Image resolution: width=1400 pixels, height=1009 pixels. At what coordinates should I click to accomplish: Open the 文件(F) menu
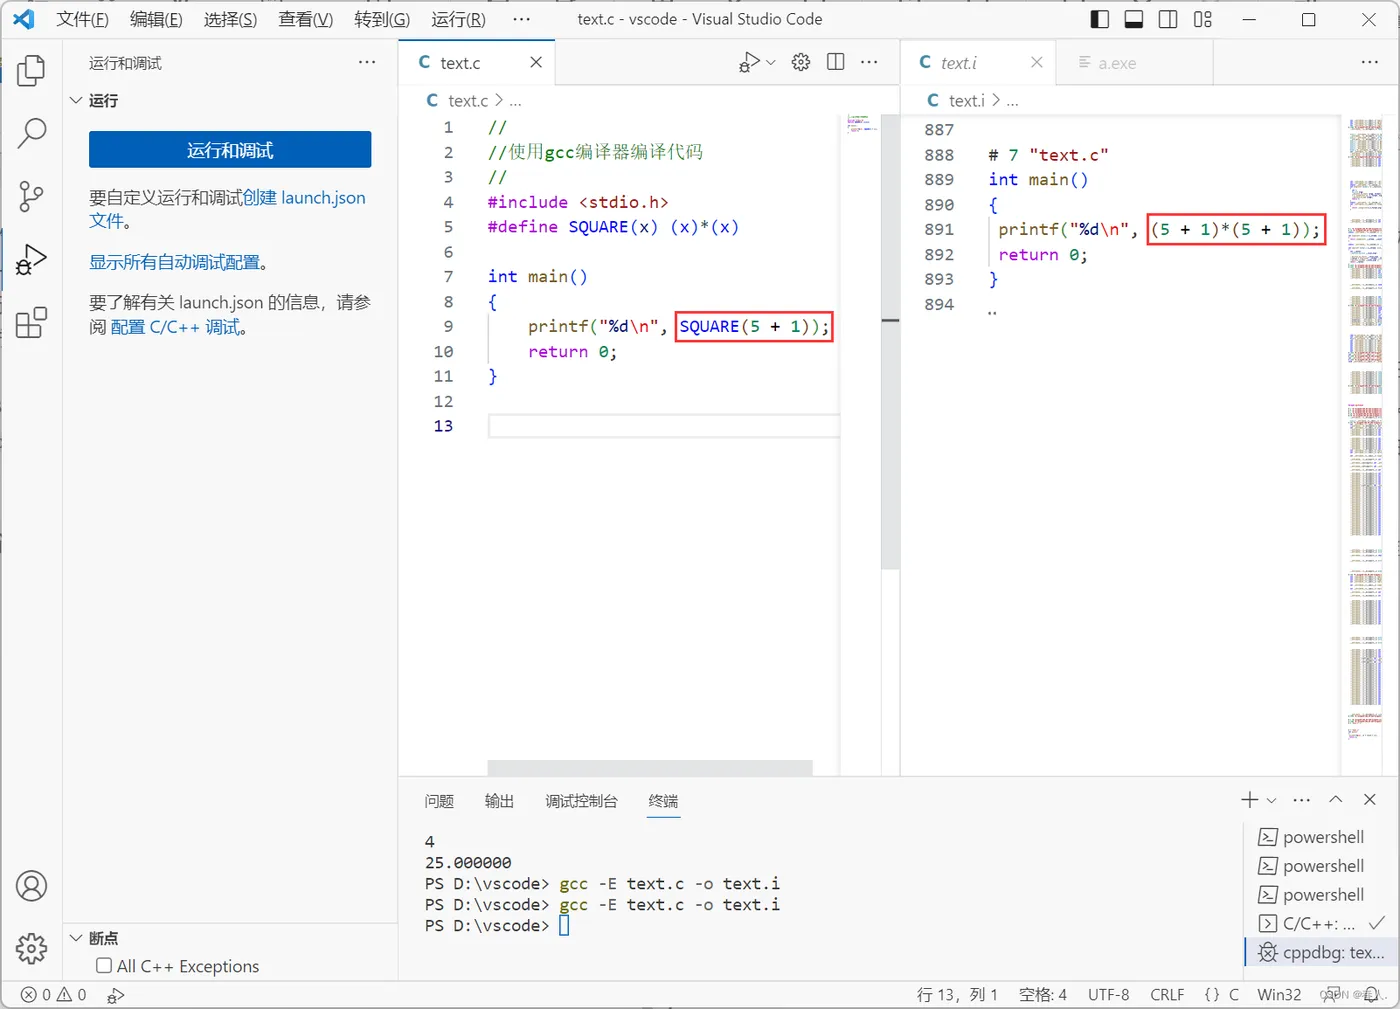click(82, 19)
